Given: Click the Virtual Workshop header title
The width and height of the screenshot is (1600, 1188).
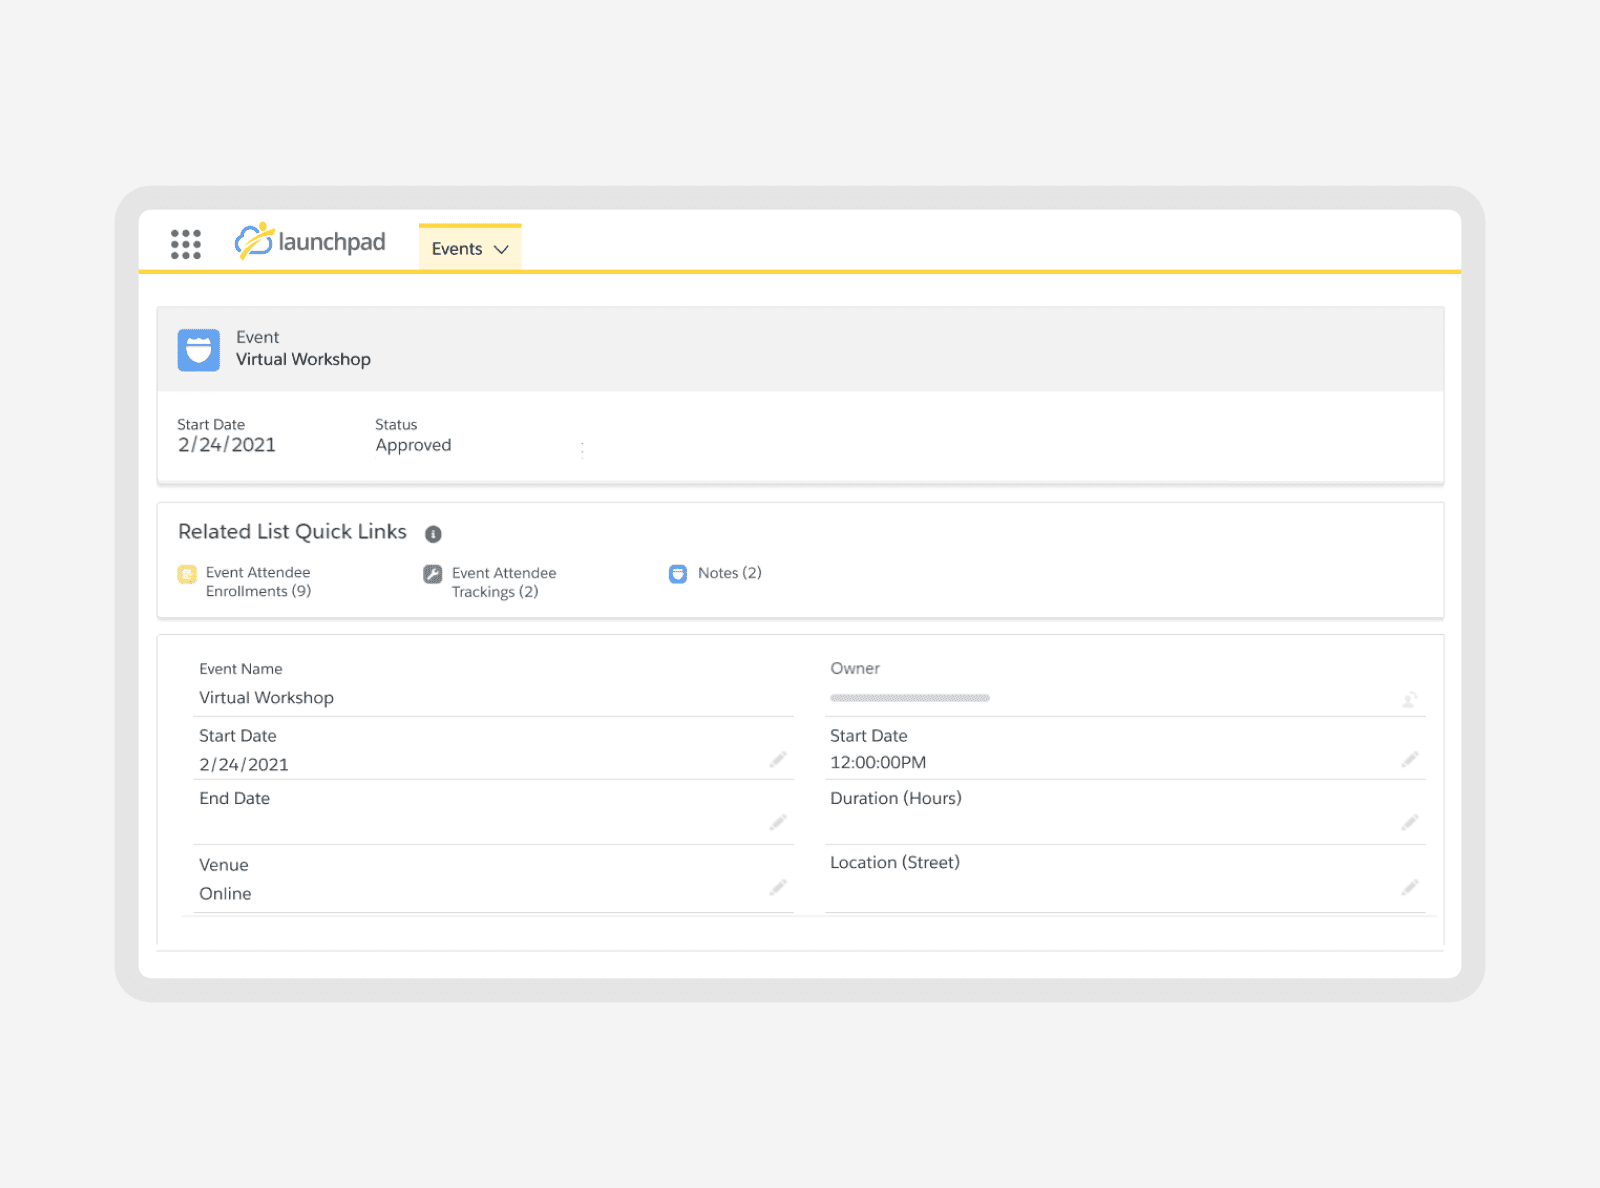Looking at the screenshot, I should coord(303,359).
